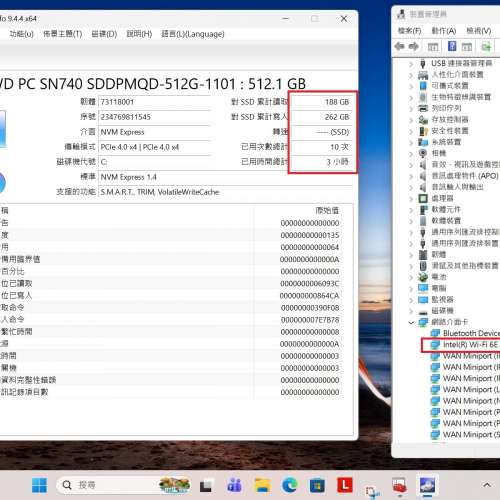Screen dimensions: 500x500
Task: Click the raw value 0000000000135
Action: (310, 235)
